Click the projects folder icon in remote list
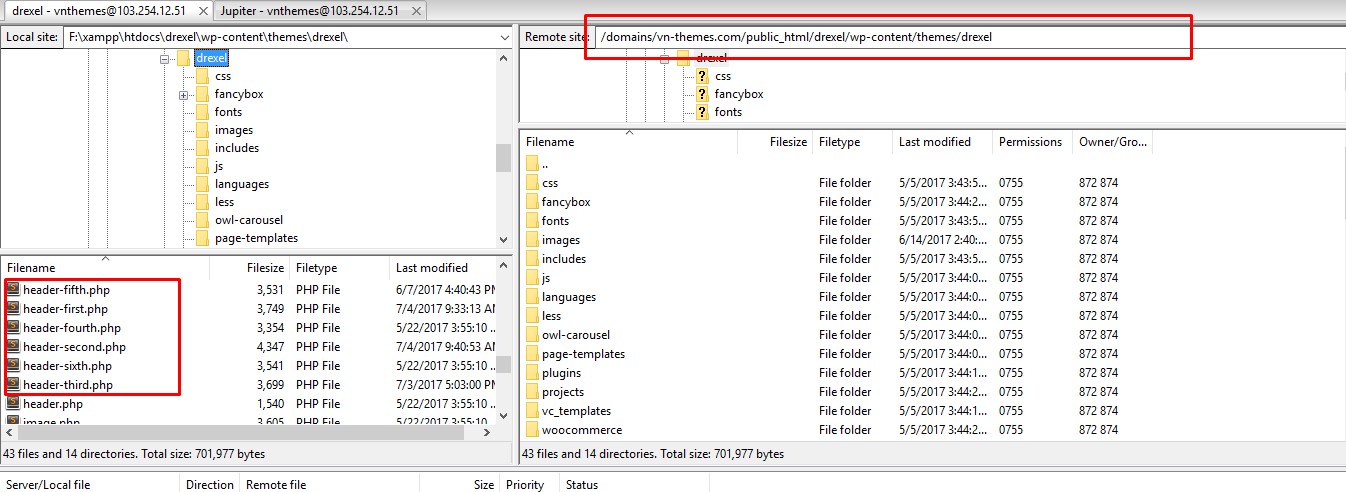 coord(532,392)
